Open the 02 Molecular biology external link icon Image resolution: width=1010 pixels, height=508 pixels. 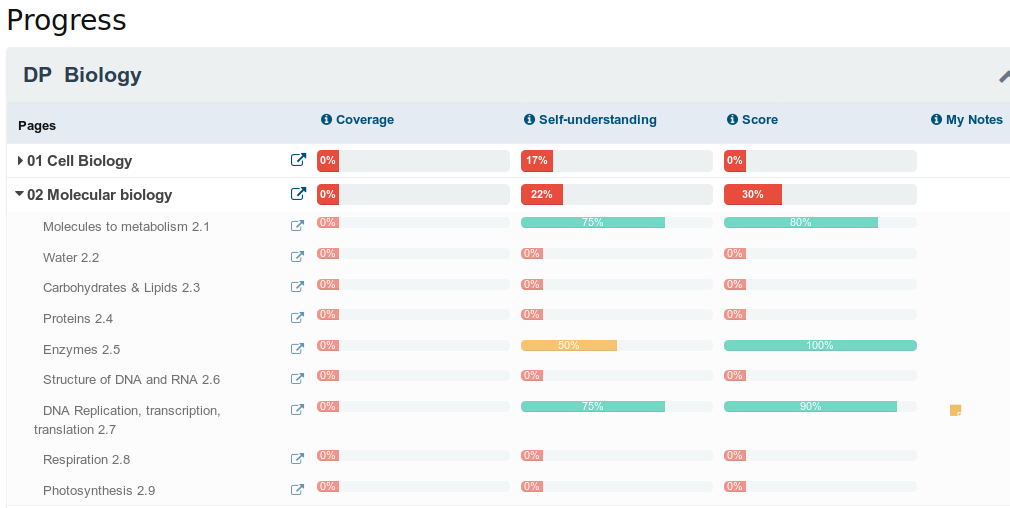(298, 194)
